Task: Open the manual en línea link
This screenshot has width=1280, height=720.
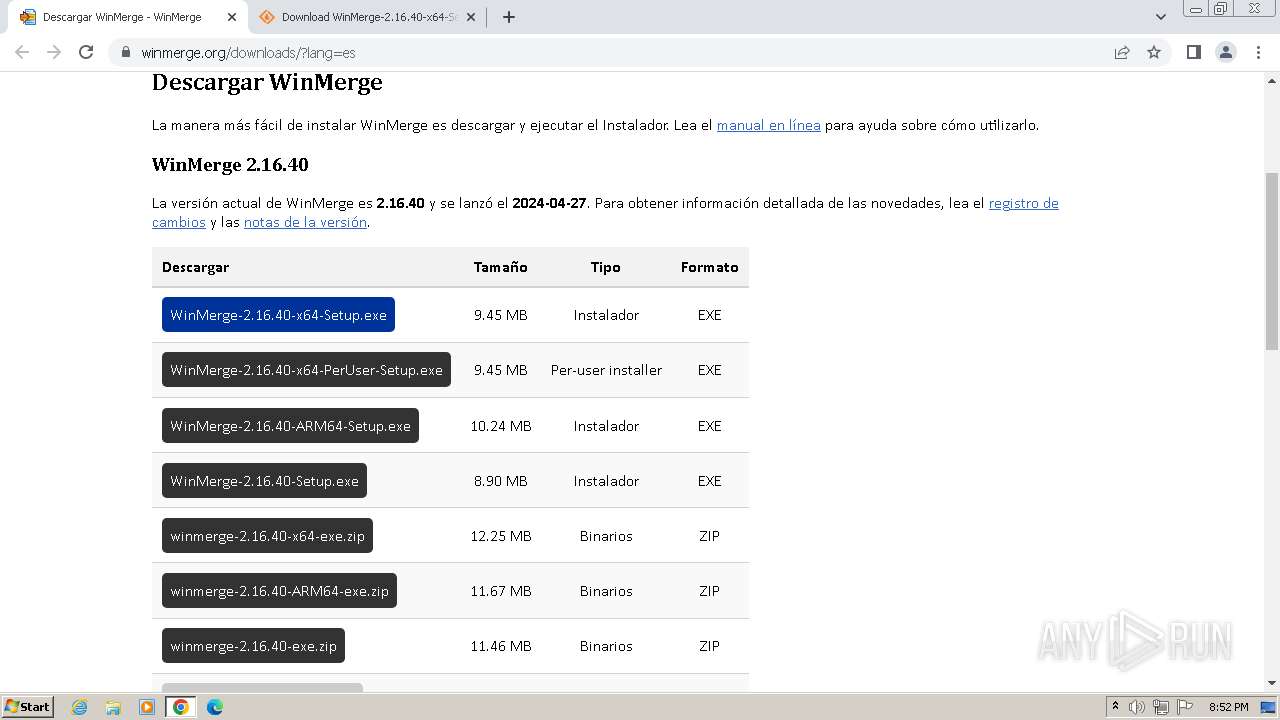Action: coord(768,125)
